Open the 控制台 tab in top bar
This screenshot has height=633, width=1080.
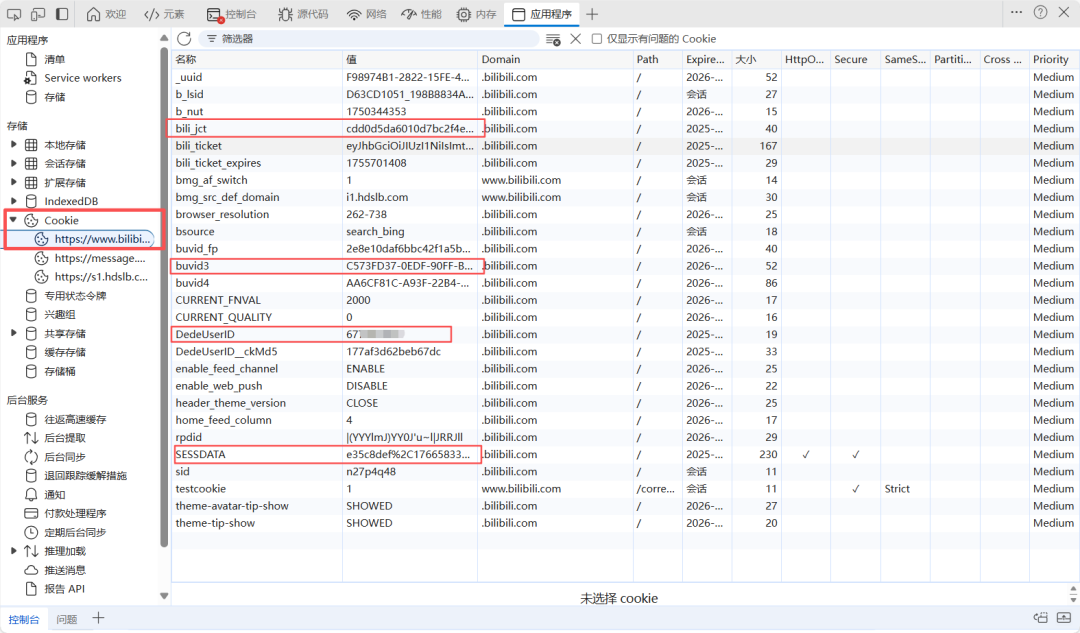(x=231, y=14)
